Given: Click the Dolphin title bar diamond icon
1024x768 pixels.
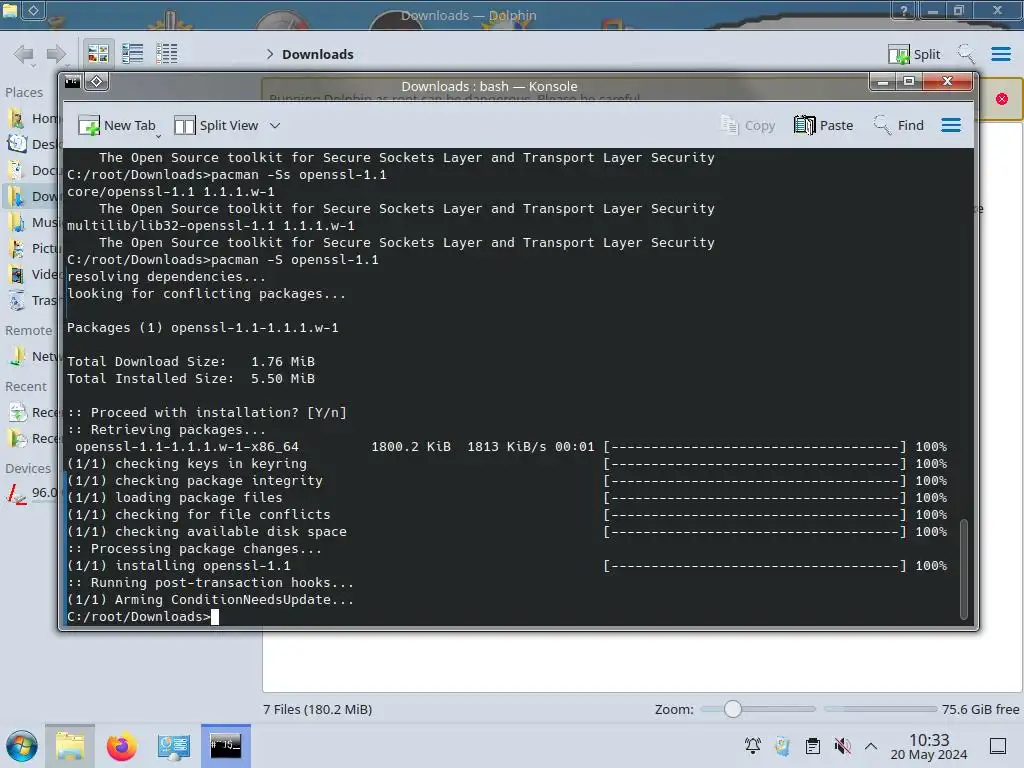Looking at the screenshot, I should click(33, 9).
